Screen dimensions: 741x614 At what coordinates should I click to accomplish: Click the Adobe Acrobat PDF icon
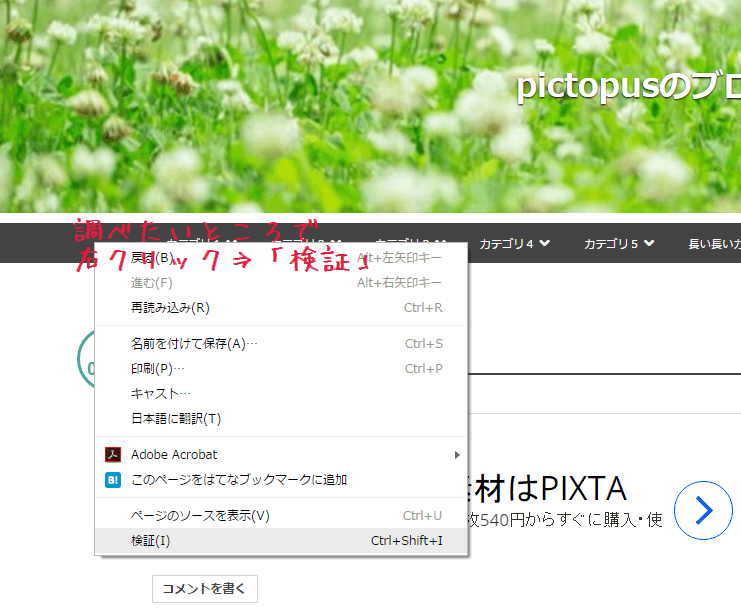click(x=113, y=455)
